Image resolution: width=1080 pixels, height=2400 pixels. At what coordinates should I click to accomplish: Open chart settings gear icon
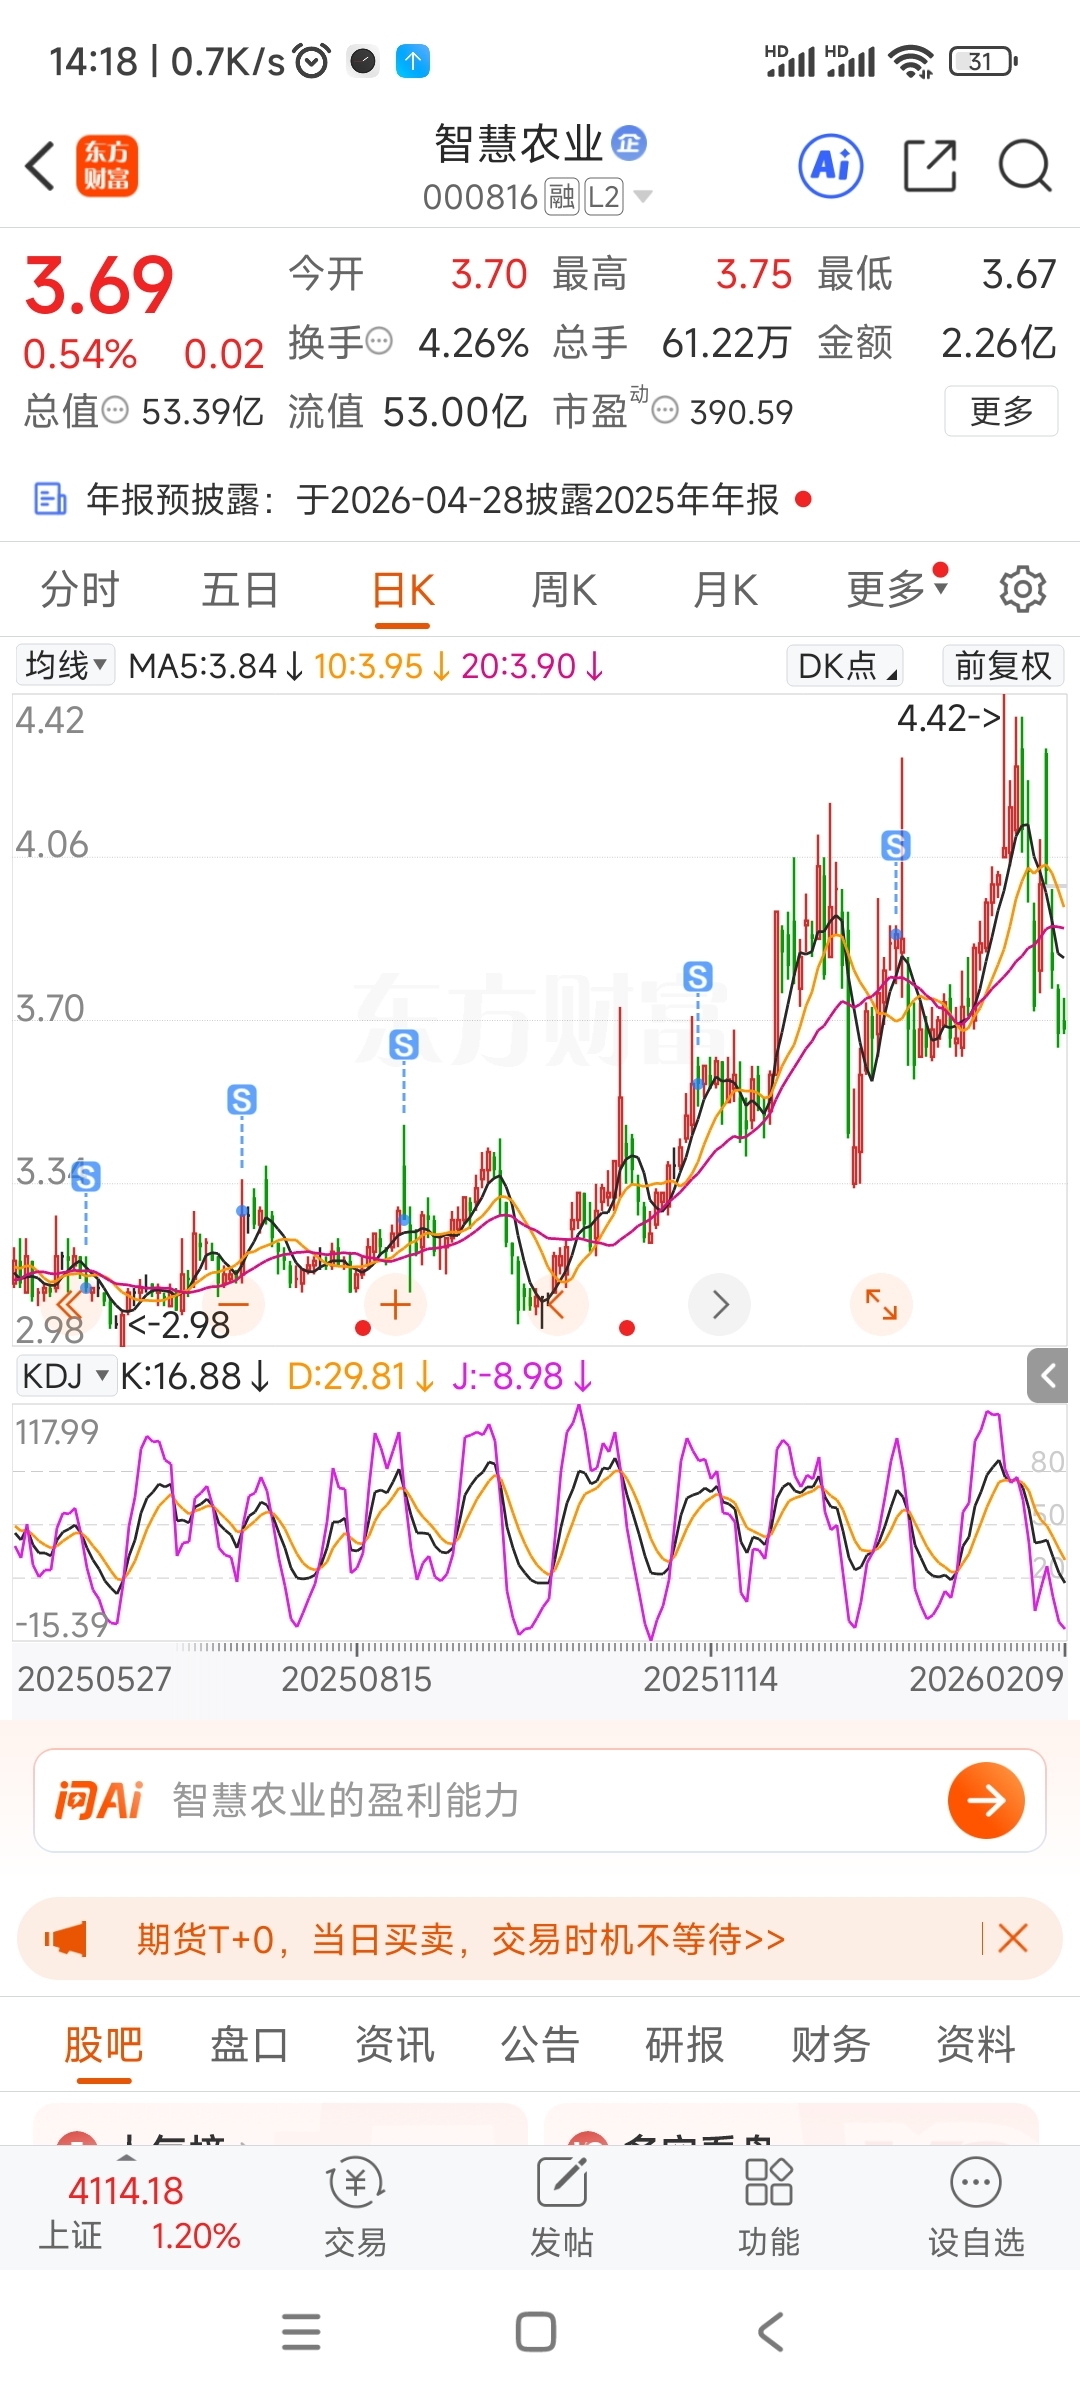point(1023,589)
